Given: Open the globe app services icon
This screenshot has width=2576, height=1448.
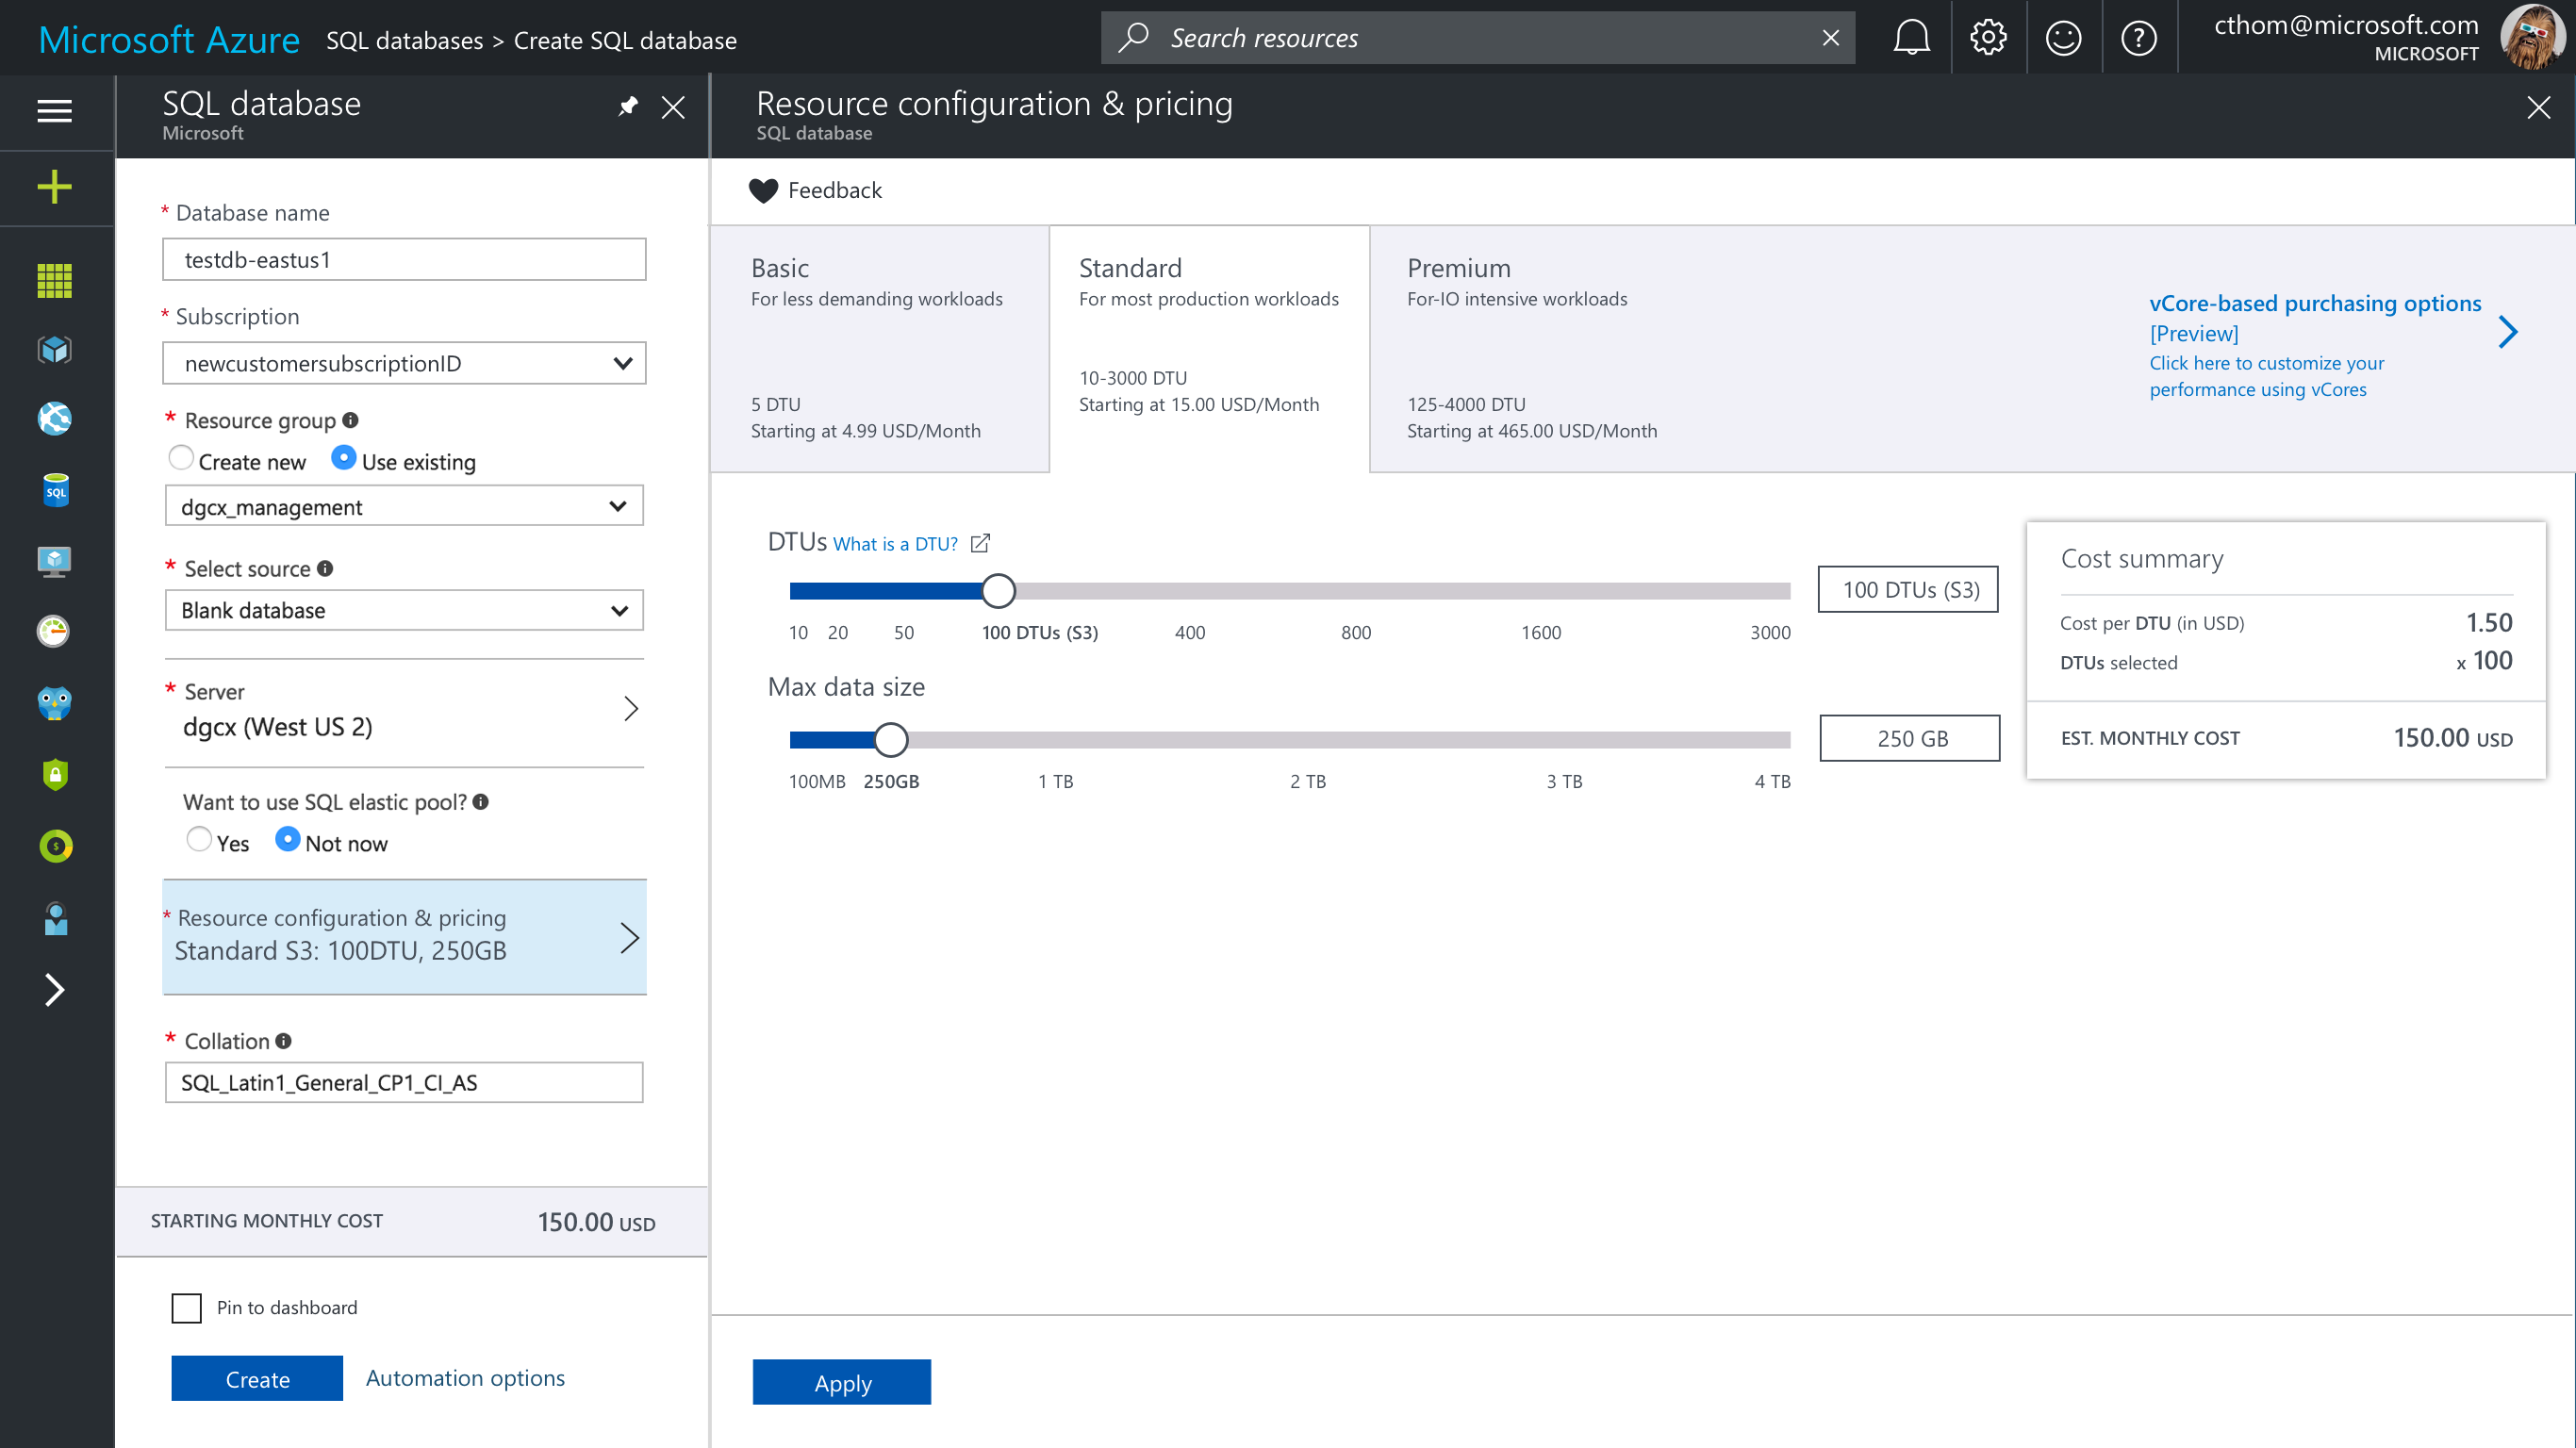Looking at the screenshot, I should 55,419.
